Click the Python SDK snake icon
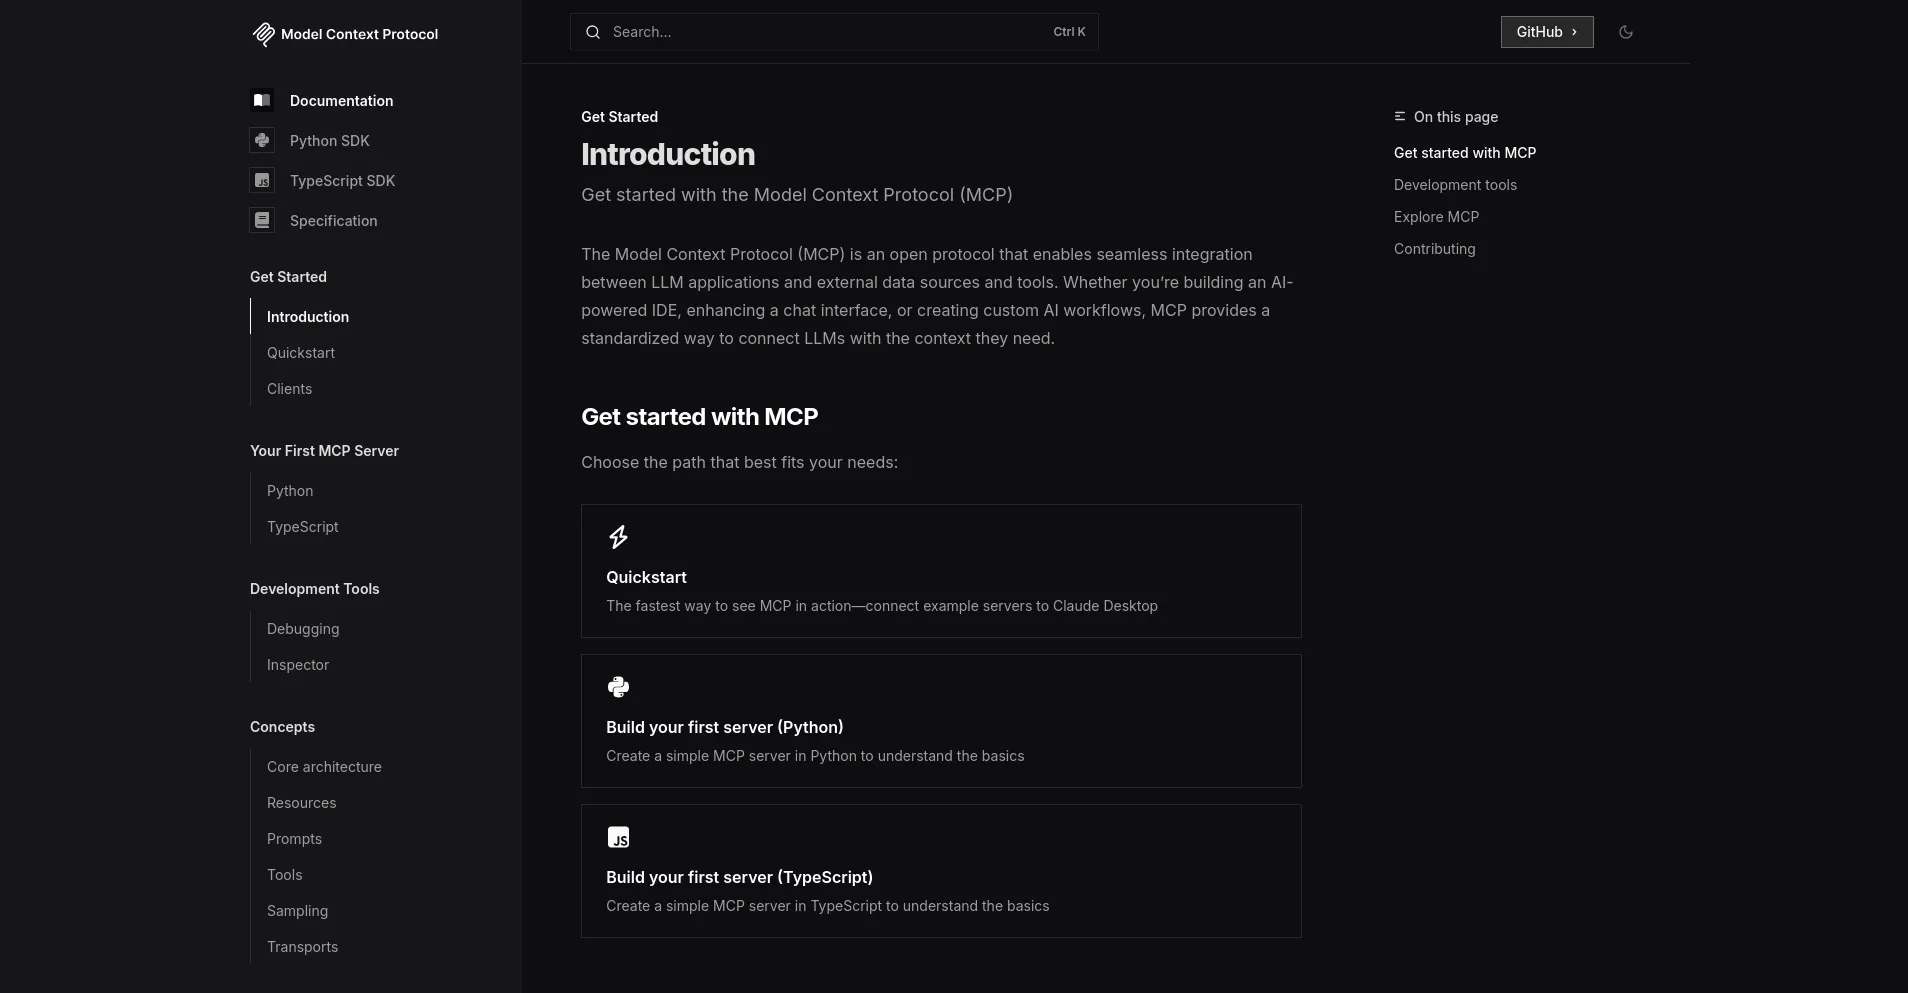 pyautogui.click(x=262, y=140)
